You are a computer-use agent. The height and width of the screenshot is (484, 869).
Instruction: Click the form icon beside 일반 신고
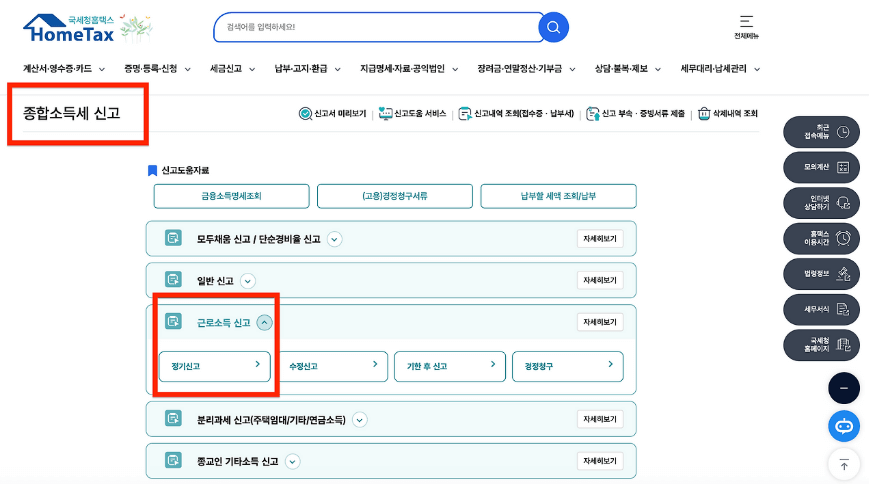(x=173, y=279)
